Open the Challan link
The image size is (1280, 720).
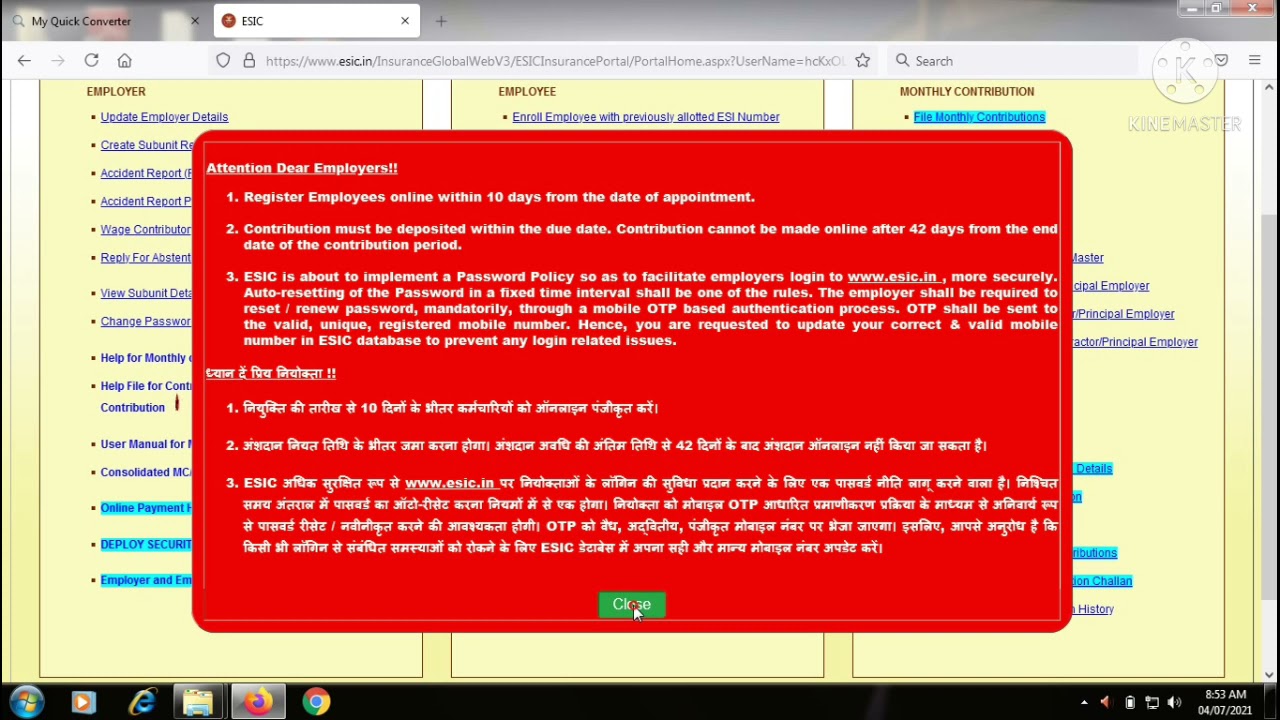pyautogui.click(x=1102, y=581)
